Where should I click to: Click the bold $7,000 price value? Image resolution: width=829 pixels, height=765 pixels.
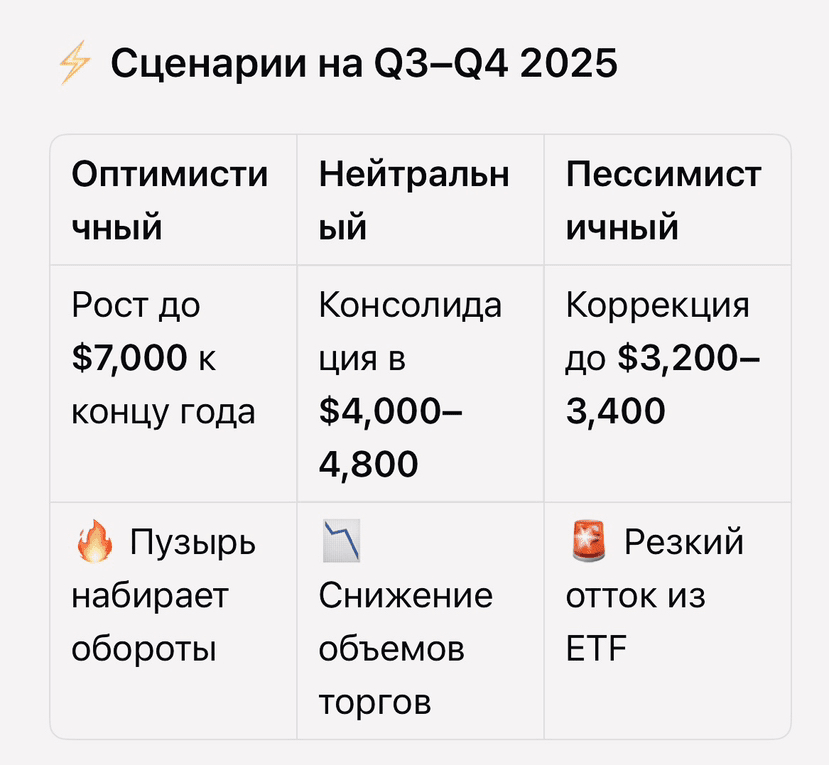130,358
